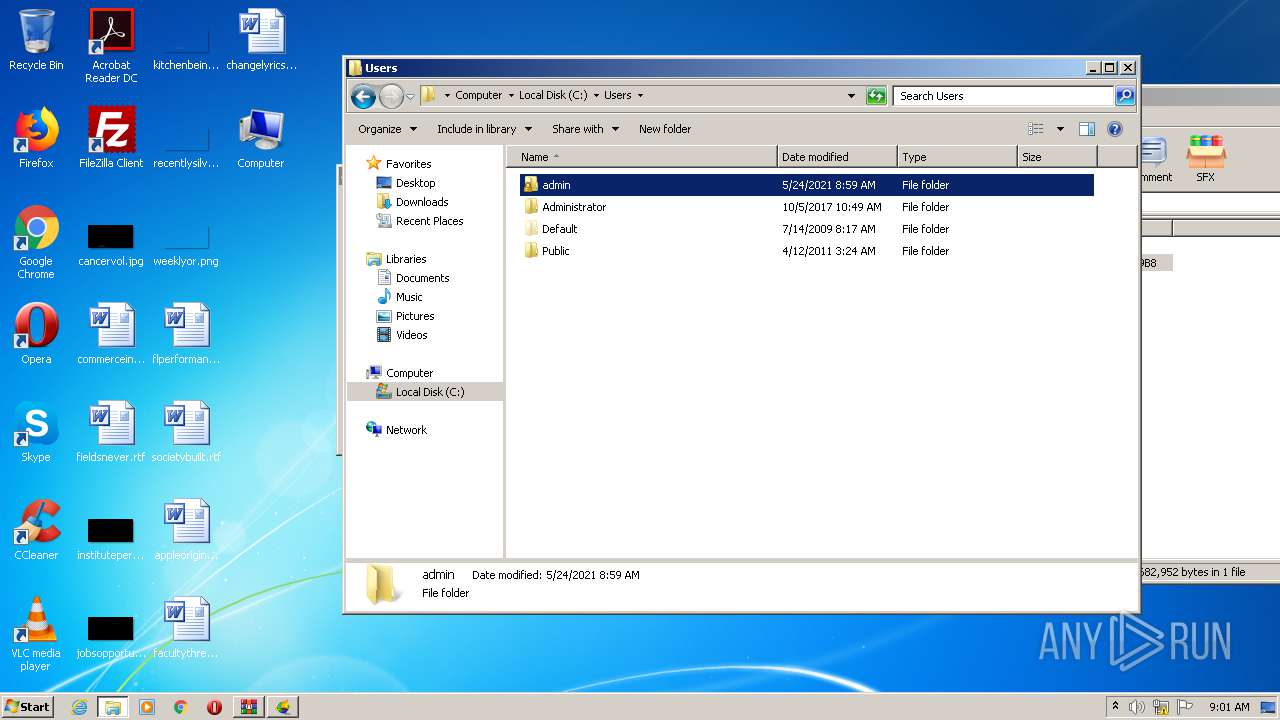Open the view options dropdown arrow
Image resolution: width=1280 pixels, height=720 pixels.
pos(1060,129)
